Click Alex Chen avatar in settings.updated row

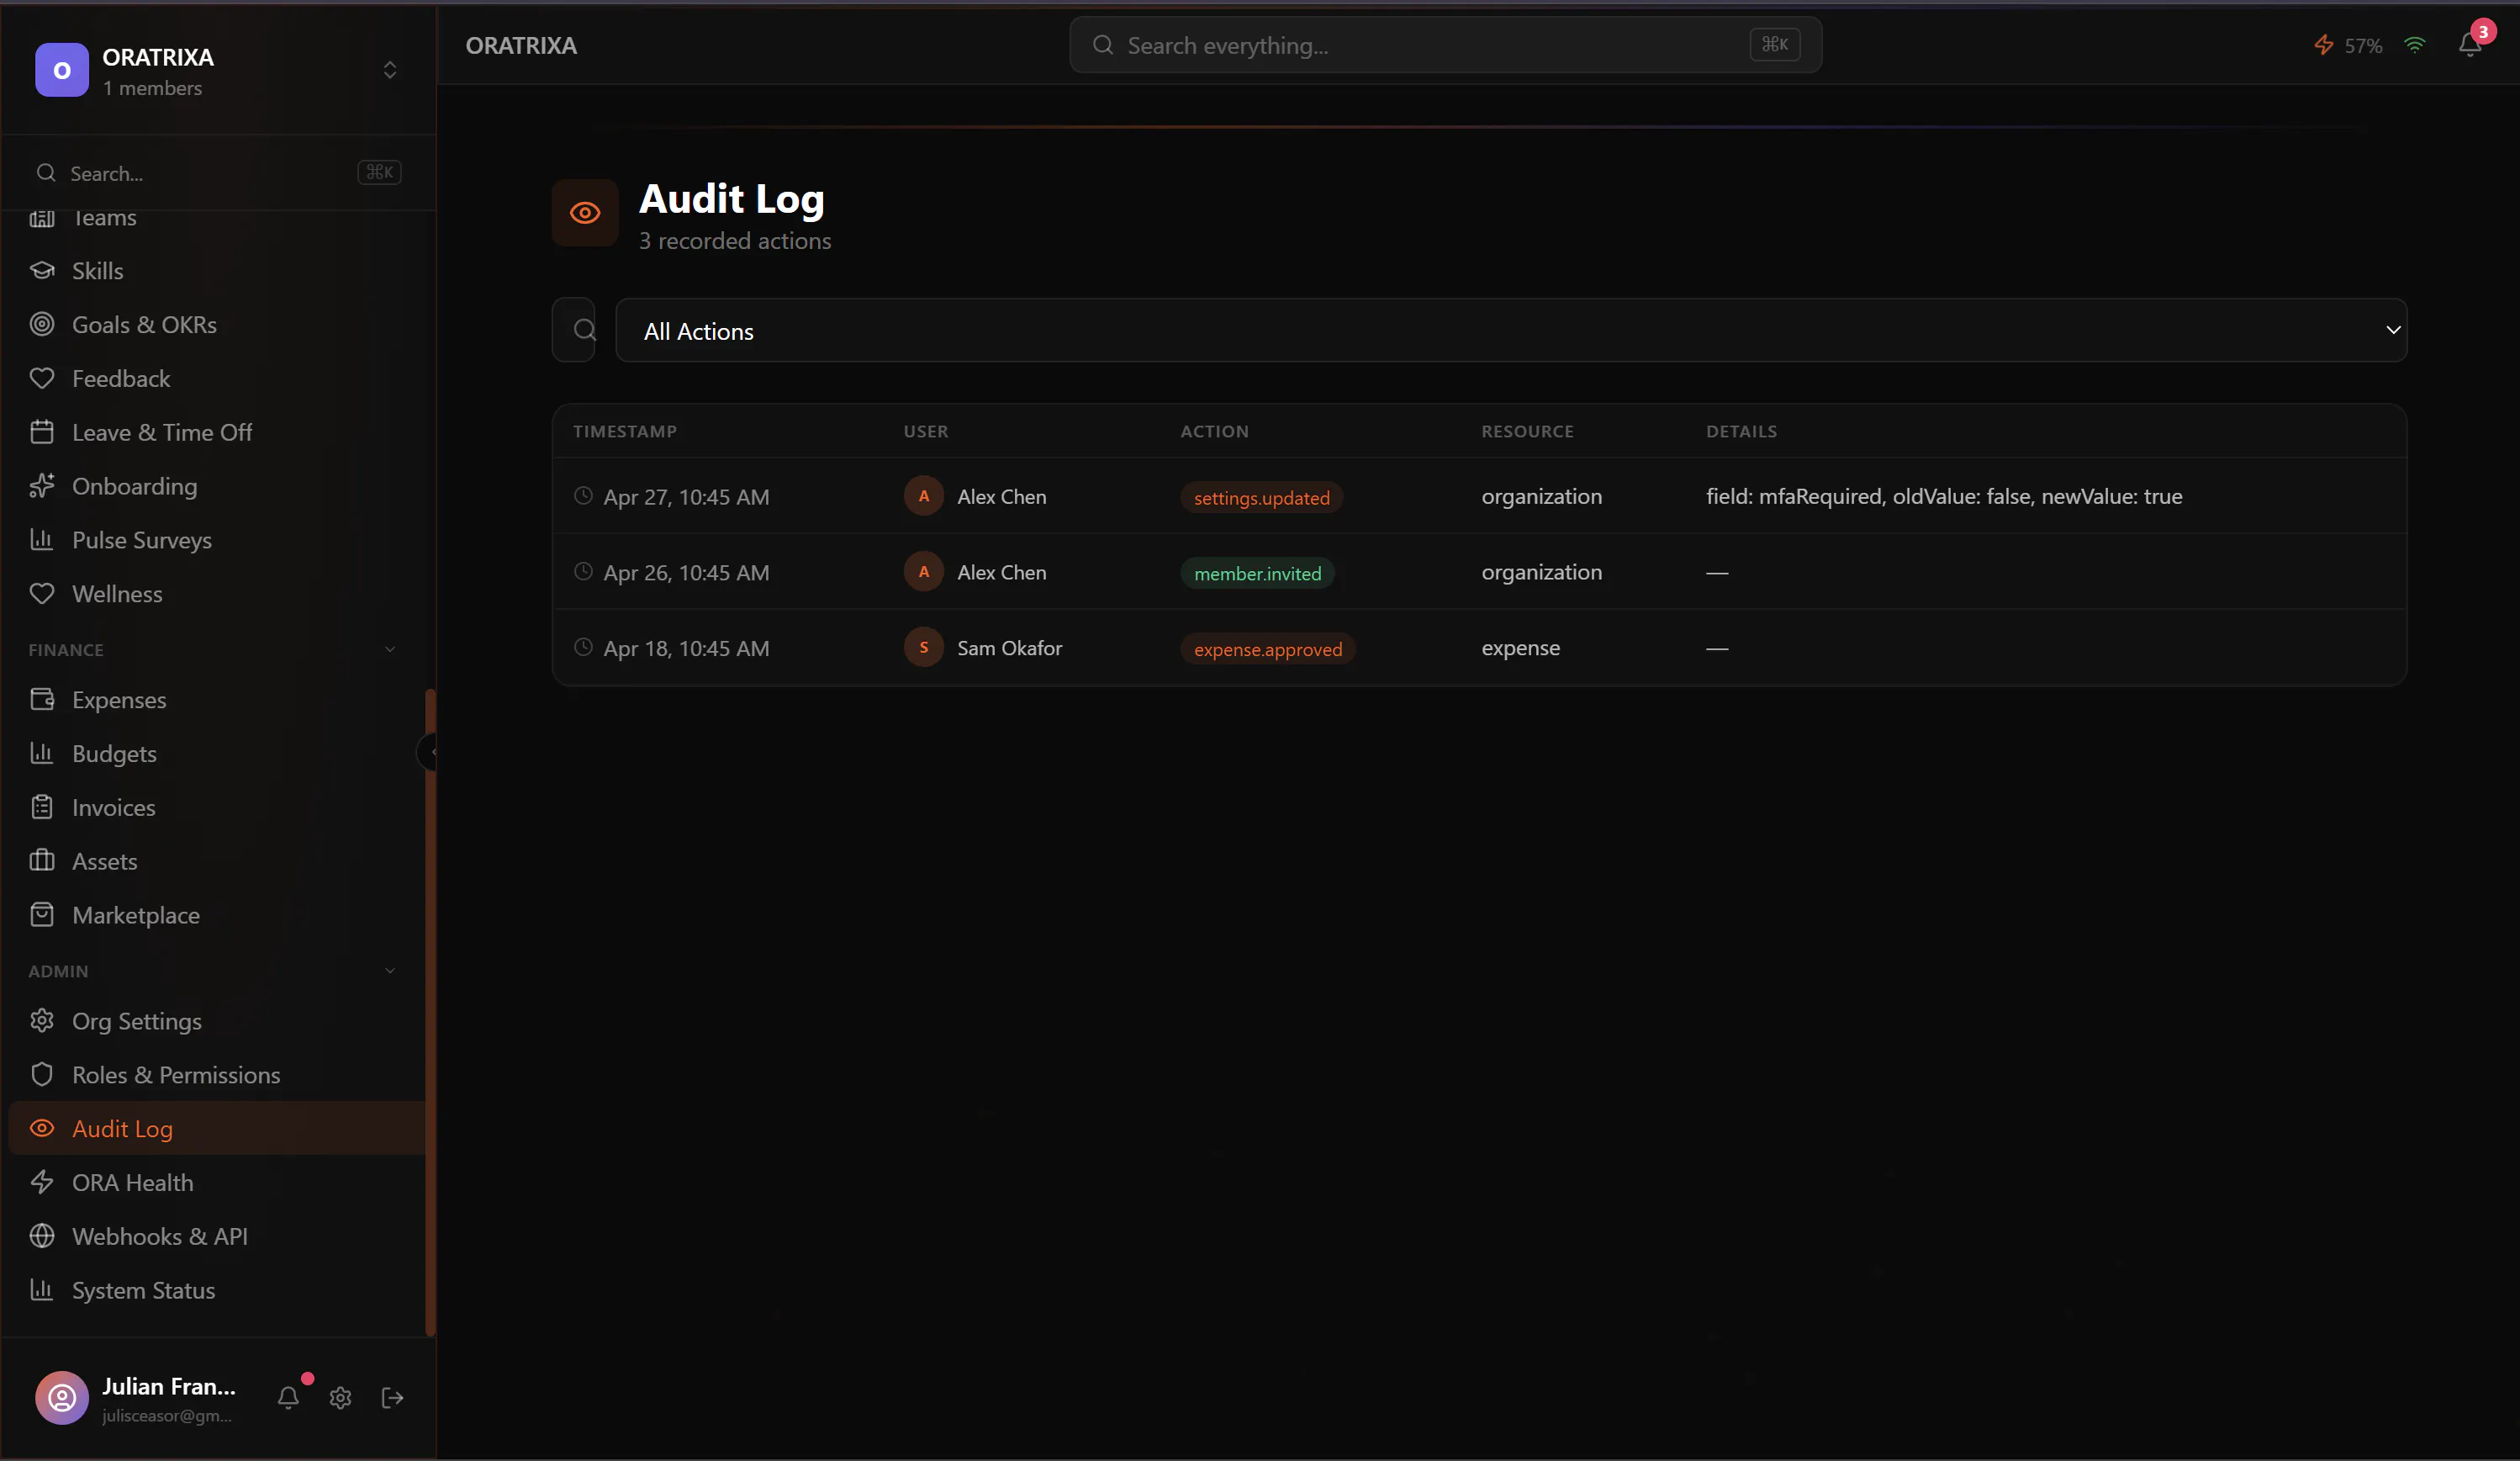pyautogui.click(x=924, y=496)
